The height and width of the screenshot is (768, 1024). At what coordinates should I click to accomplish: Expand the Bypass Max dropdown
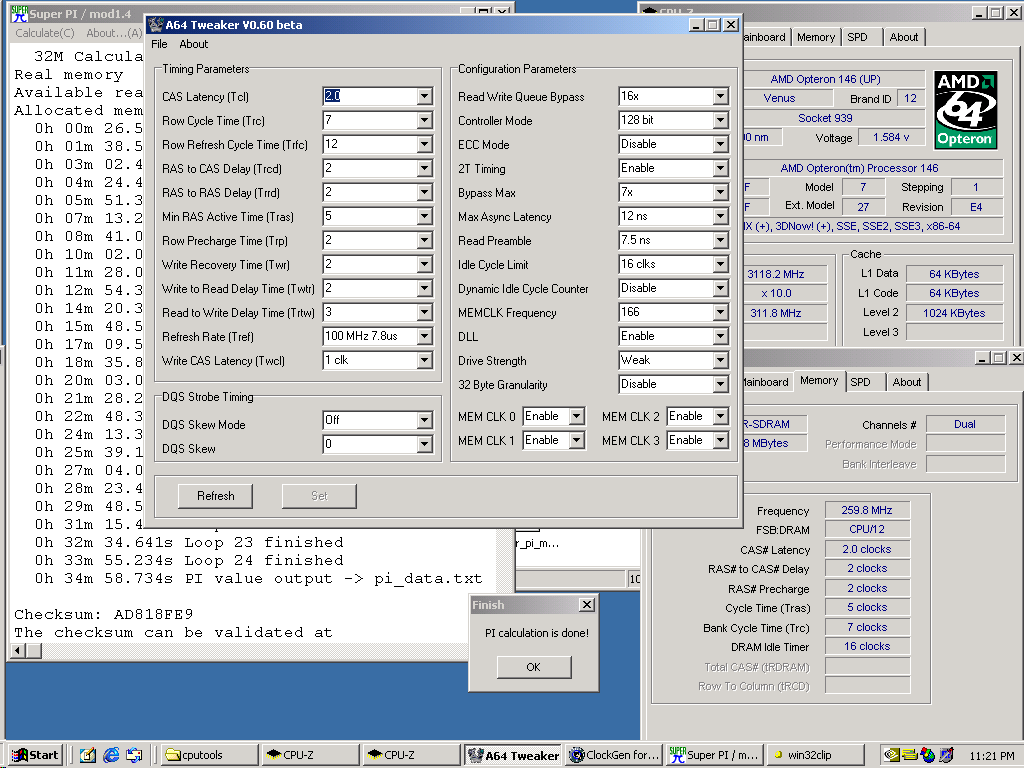[720, 193]
